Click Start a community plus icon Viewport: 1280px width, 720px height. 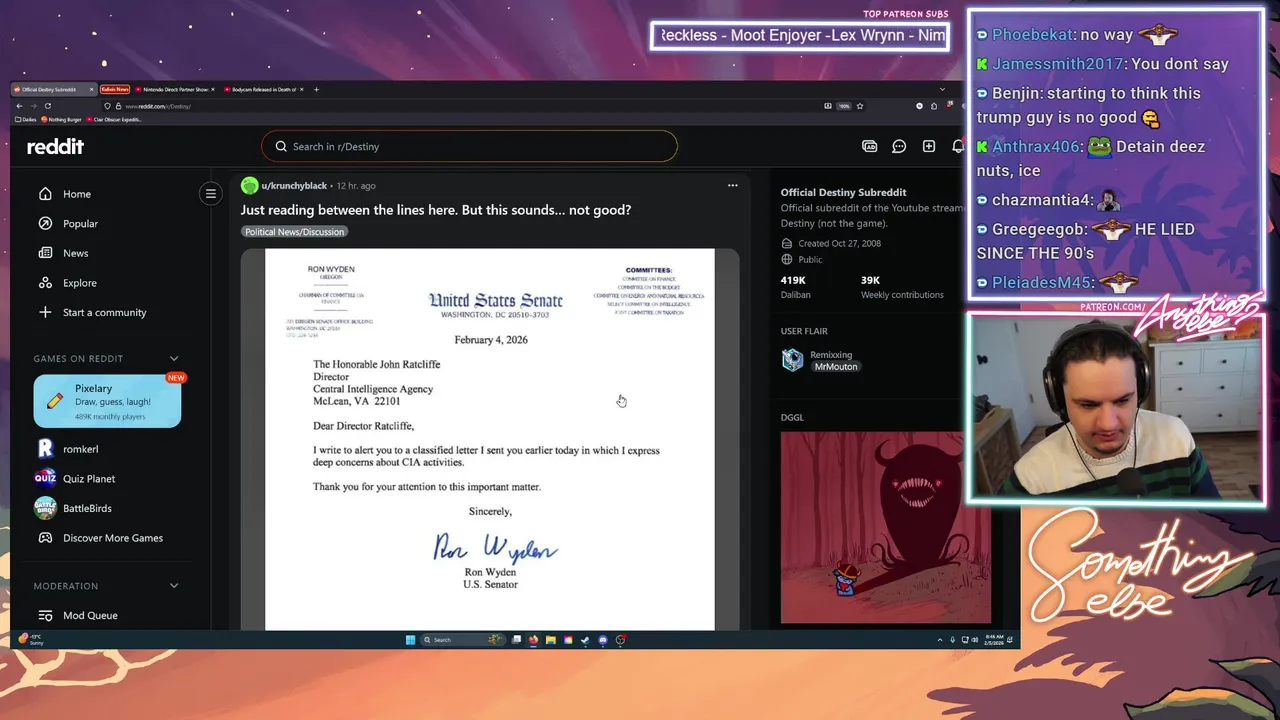[45, 312]
